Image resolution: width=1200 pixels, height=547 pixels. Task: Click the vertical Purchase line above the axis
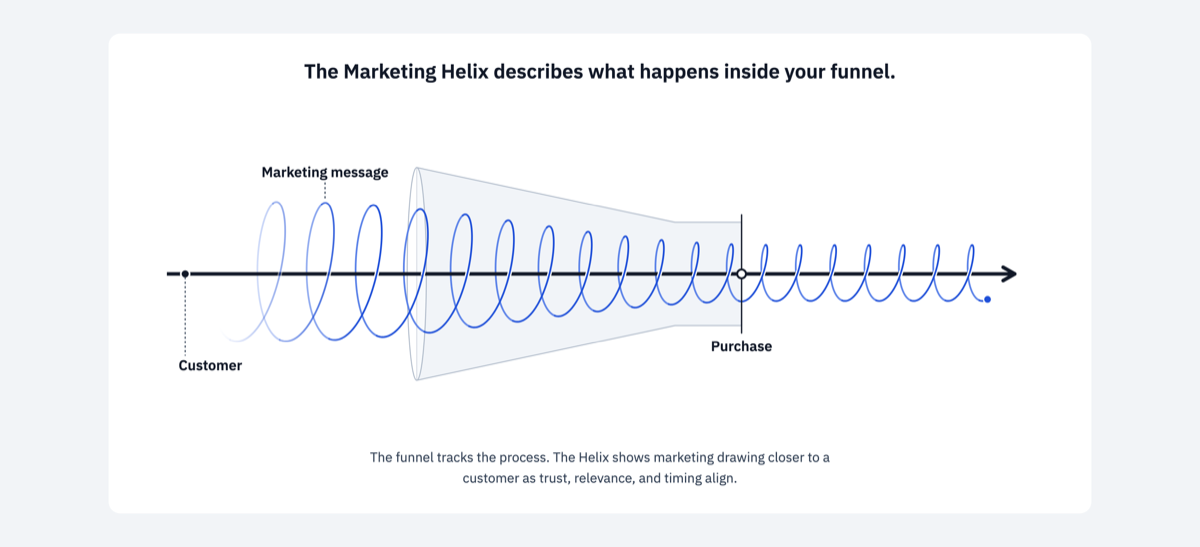741,241
